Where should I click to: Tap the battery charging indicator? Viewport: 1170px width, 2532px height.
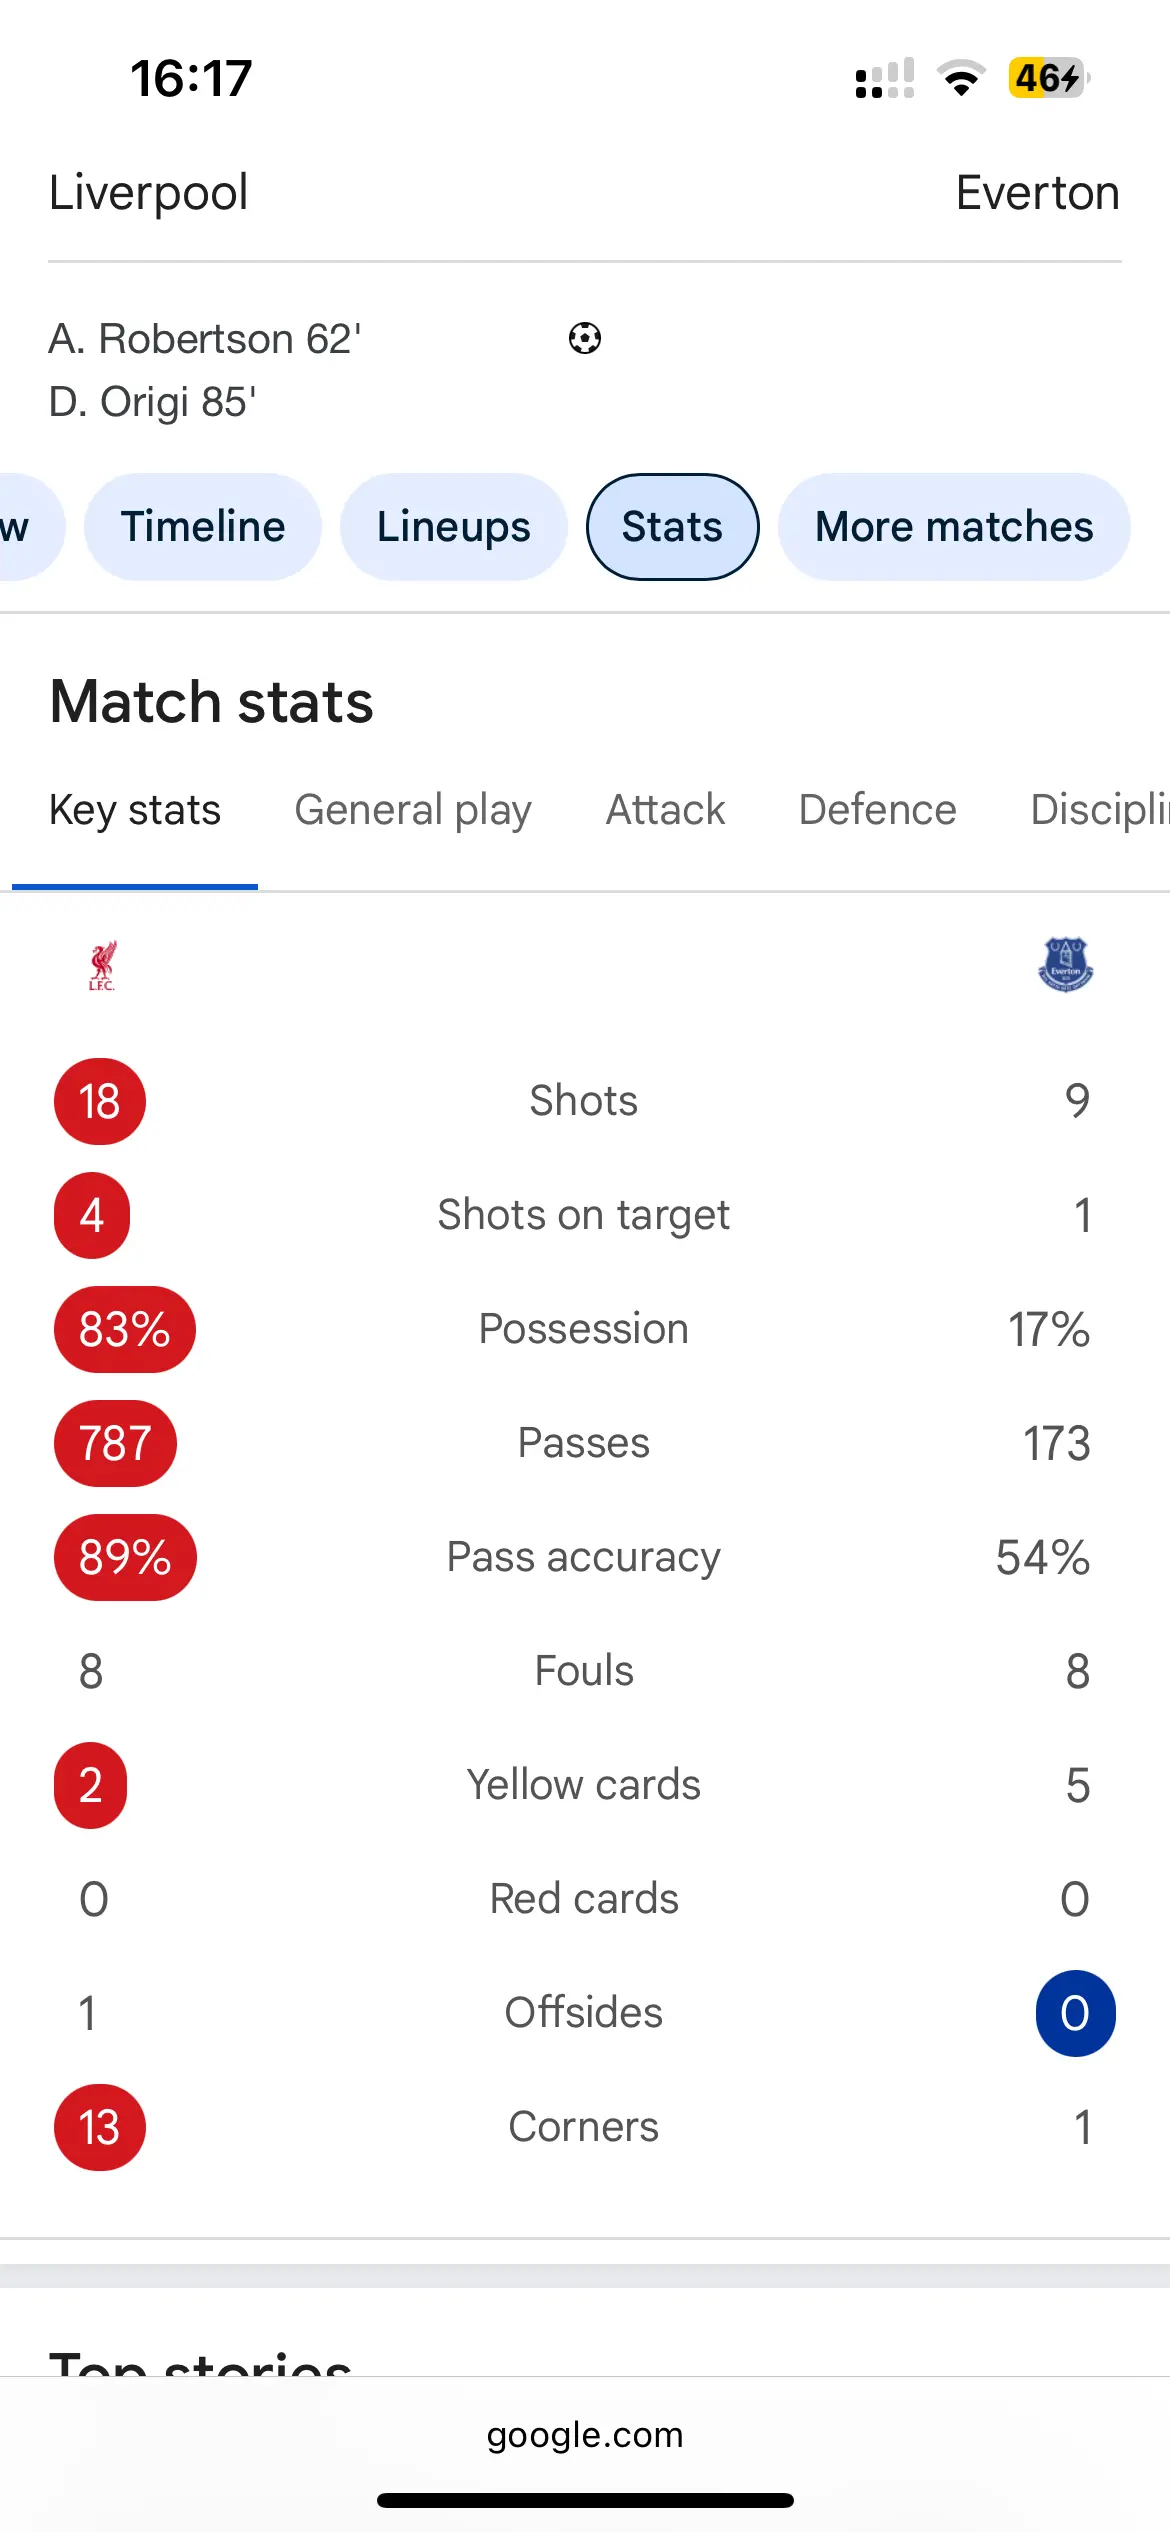point(1048,78)
